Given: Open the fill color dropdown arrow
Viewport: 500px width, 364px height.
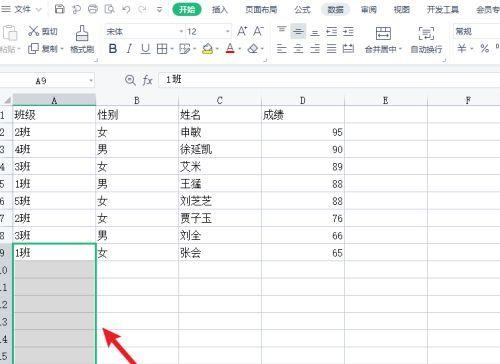Looking at the screenshot, I should tap(217, 49).
